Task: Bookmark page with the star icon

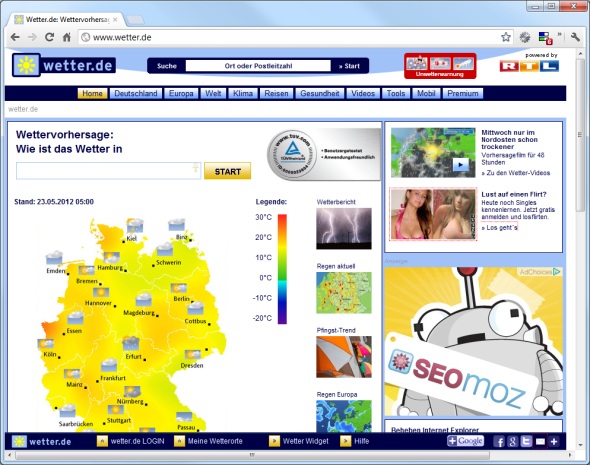Action: (x=506, y=37)
